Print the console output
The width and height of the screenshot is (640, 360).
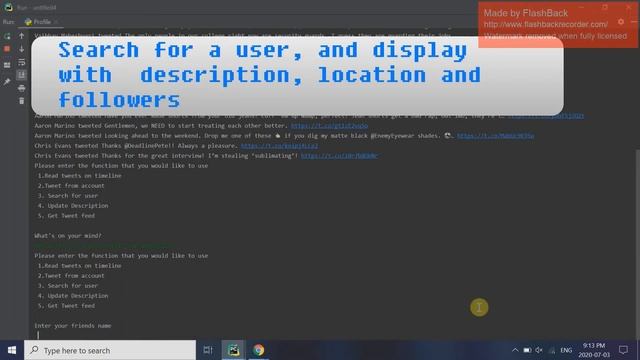click(x=22, y=88)
